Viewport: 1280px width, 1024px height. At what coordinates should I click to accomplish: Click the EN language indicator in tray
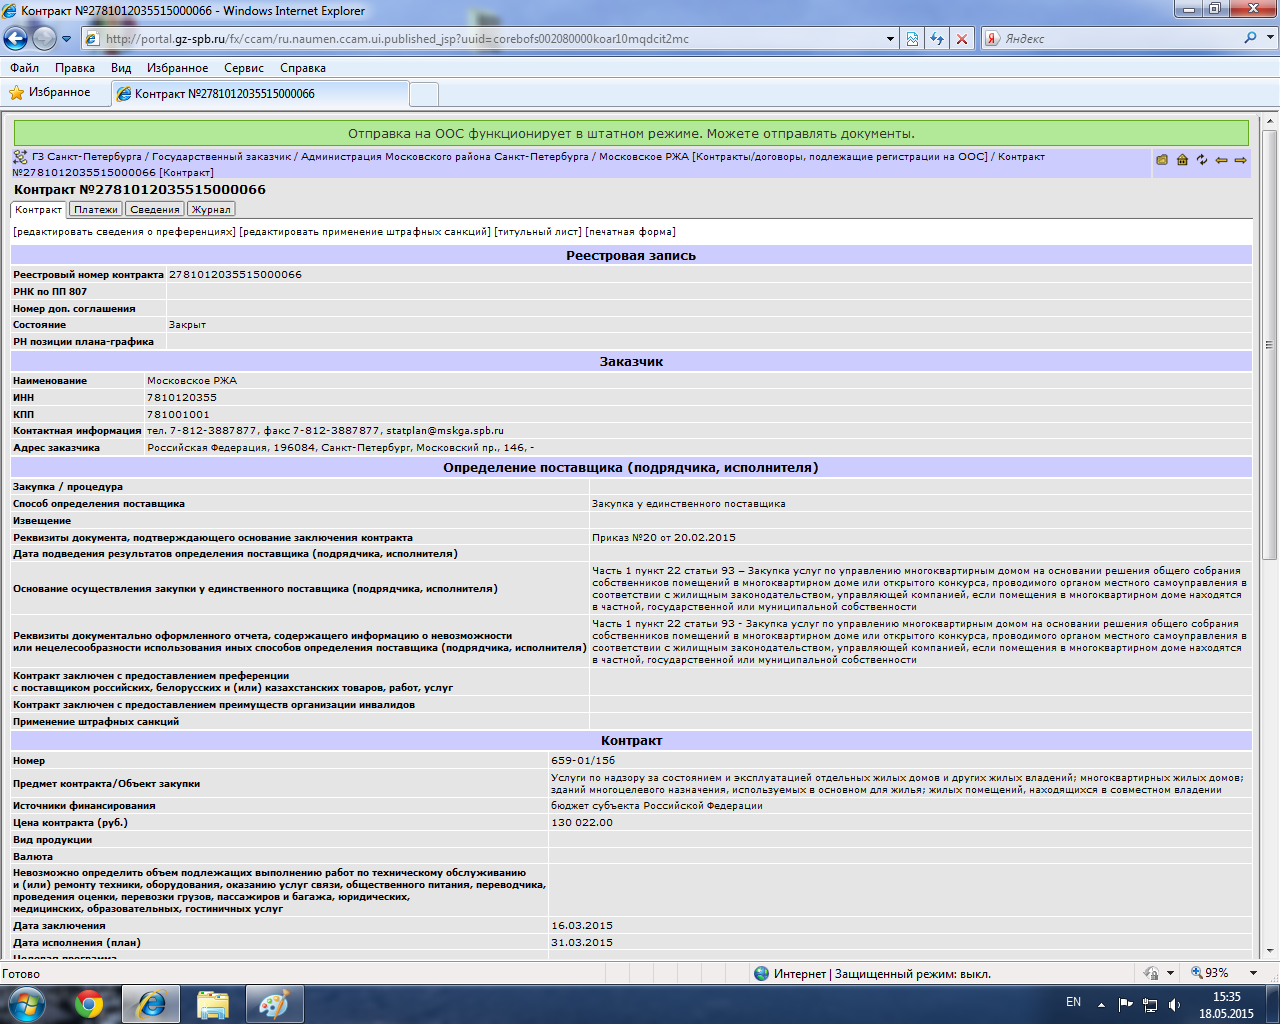point(1073,1002)
